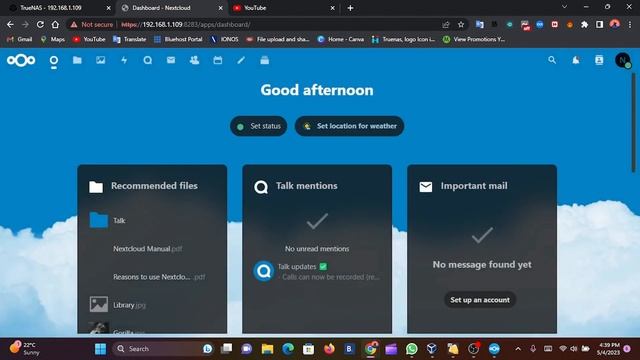Open the IONOS bookmark
640x360 pixels.
(x=224, y=39)
